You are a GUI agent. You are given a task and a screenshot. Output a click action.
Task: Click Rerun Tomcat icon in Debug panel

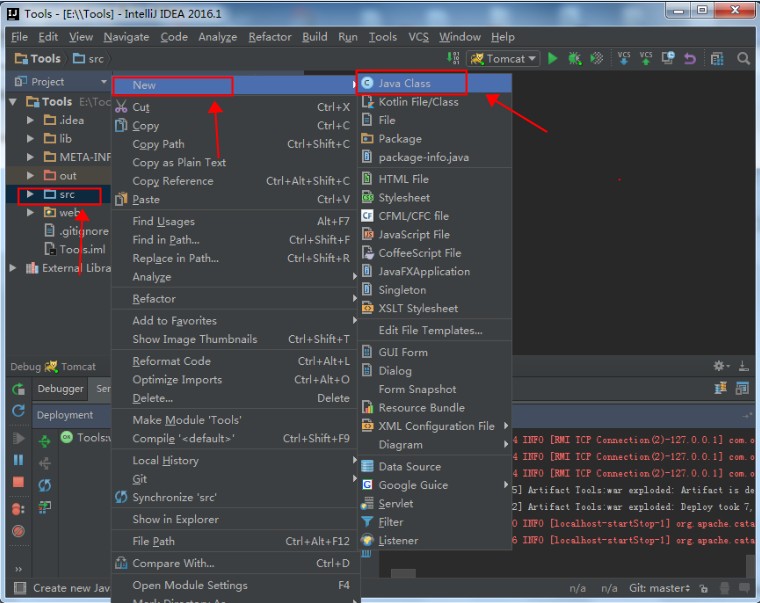(18, 389)
